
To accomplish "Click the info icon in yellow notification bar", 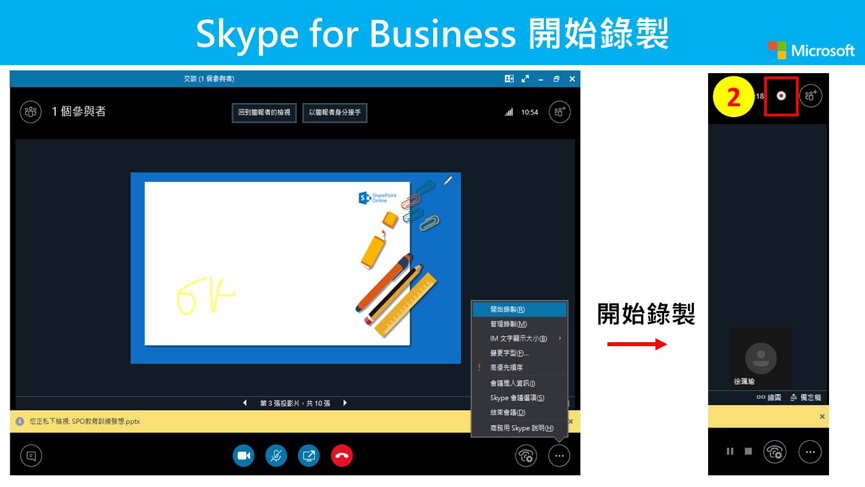I will (x=20, y=421).
